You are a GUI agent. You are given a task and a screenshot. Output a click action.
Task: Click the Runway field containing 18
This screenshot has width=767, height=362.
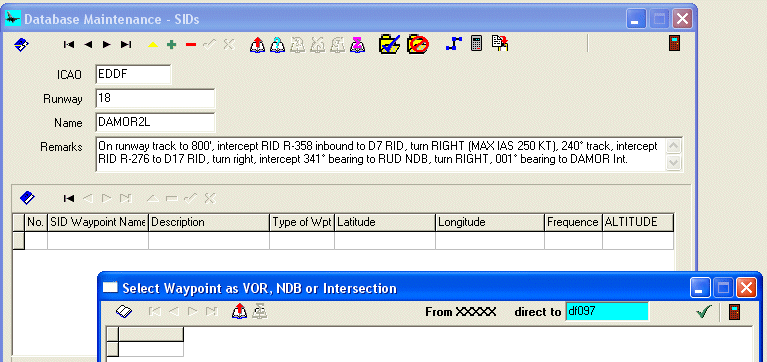[x=155, y=98]
